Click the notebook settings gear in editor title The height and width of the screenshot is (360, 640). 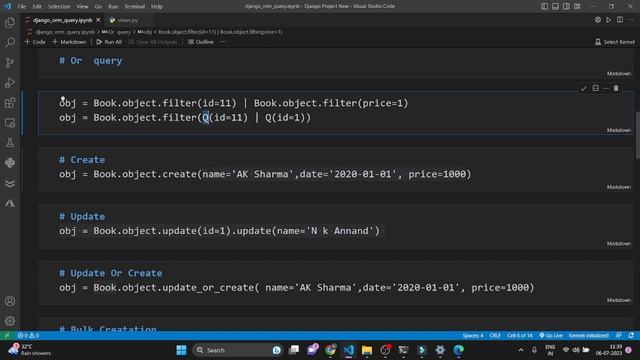coord(598,20)
